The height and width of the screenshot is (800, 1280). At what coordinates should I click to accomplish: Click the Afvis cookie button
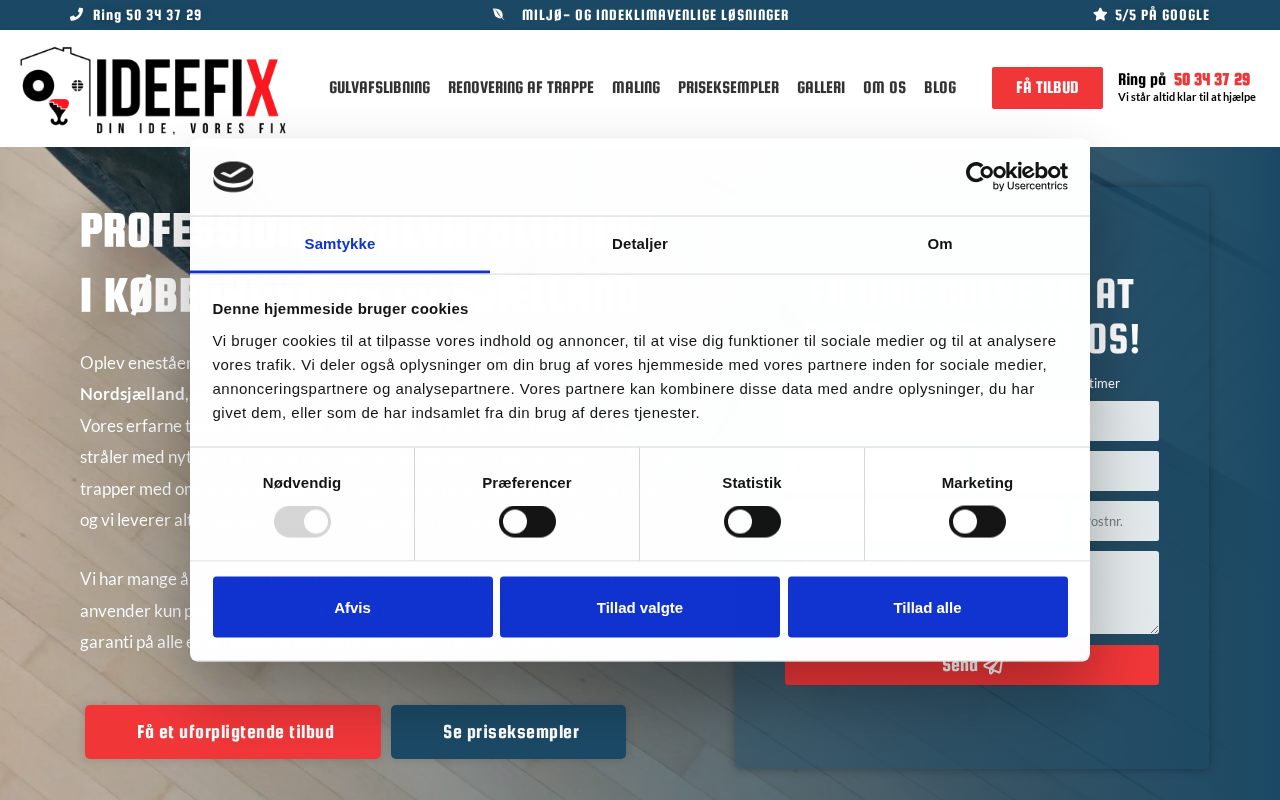pyautogui.click(x=353, y=607)
